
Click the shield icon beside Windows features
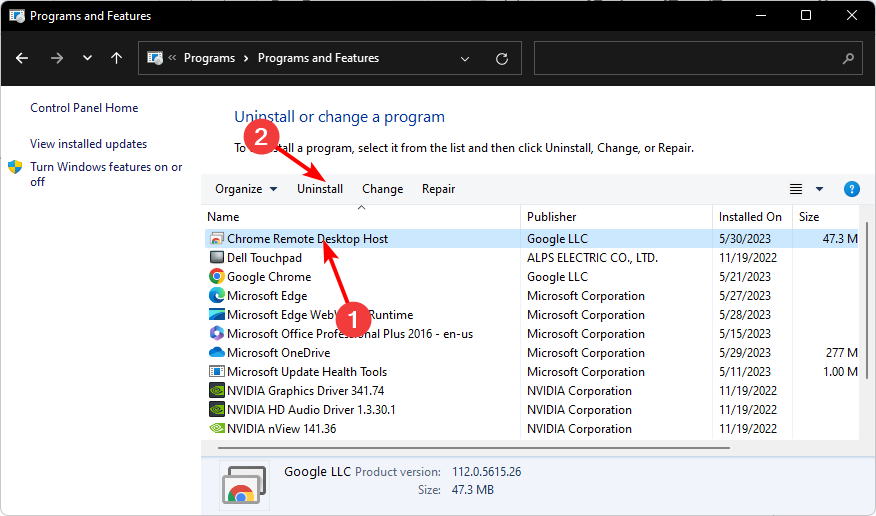coord(15,167)
